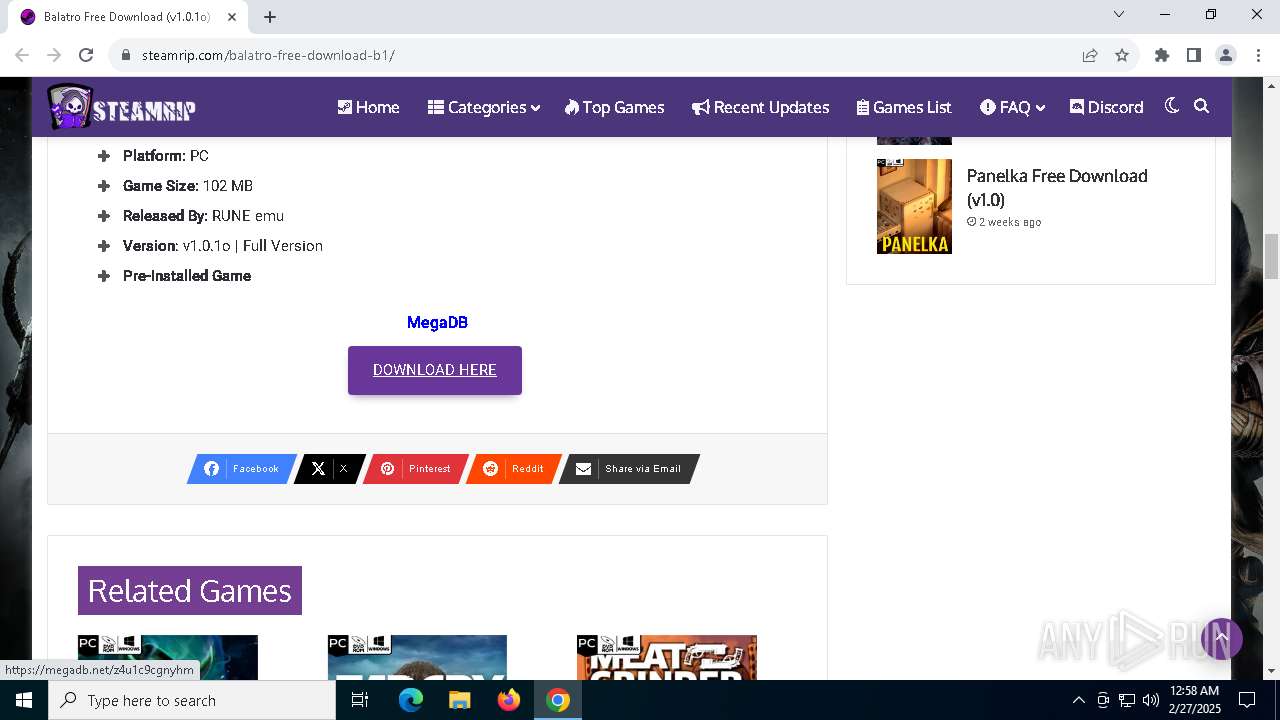Click Share via Email button
Image resolution: width=1280 pixels, height=720 pixels.
tap(629, 469)
